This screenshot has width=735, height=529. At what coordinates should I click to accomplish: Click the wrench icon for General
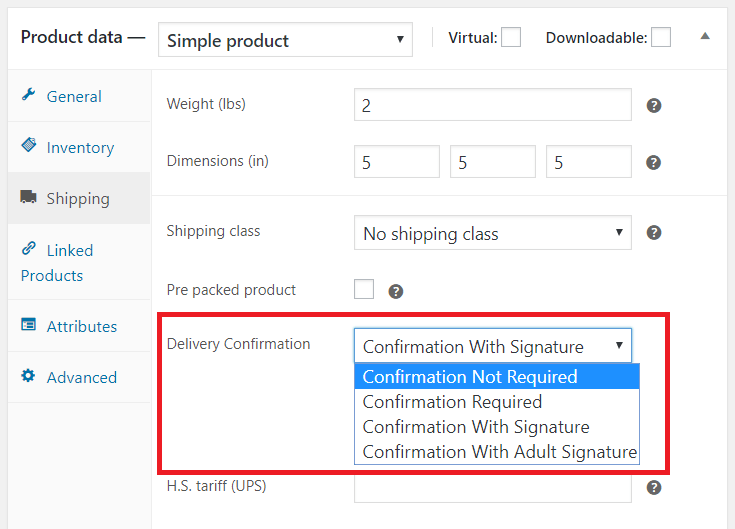pyautogui.click(x=28, y=95)
